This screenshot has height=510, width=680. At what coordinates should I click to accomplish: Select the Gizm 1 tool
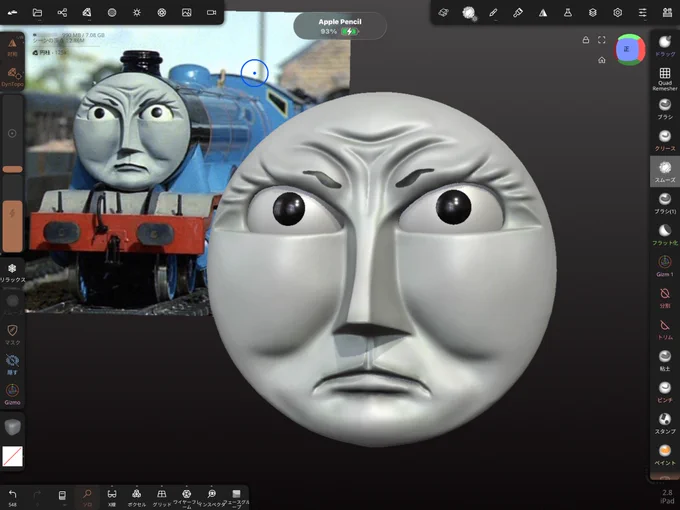pos(665,266)
